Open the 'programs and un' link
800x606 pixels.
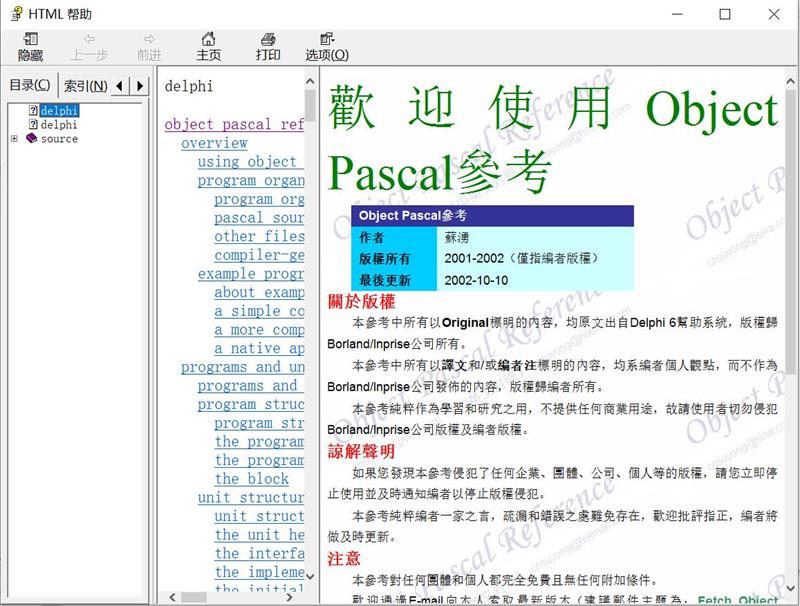pos(243,367)
